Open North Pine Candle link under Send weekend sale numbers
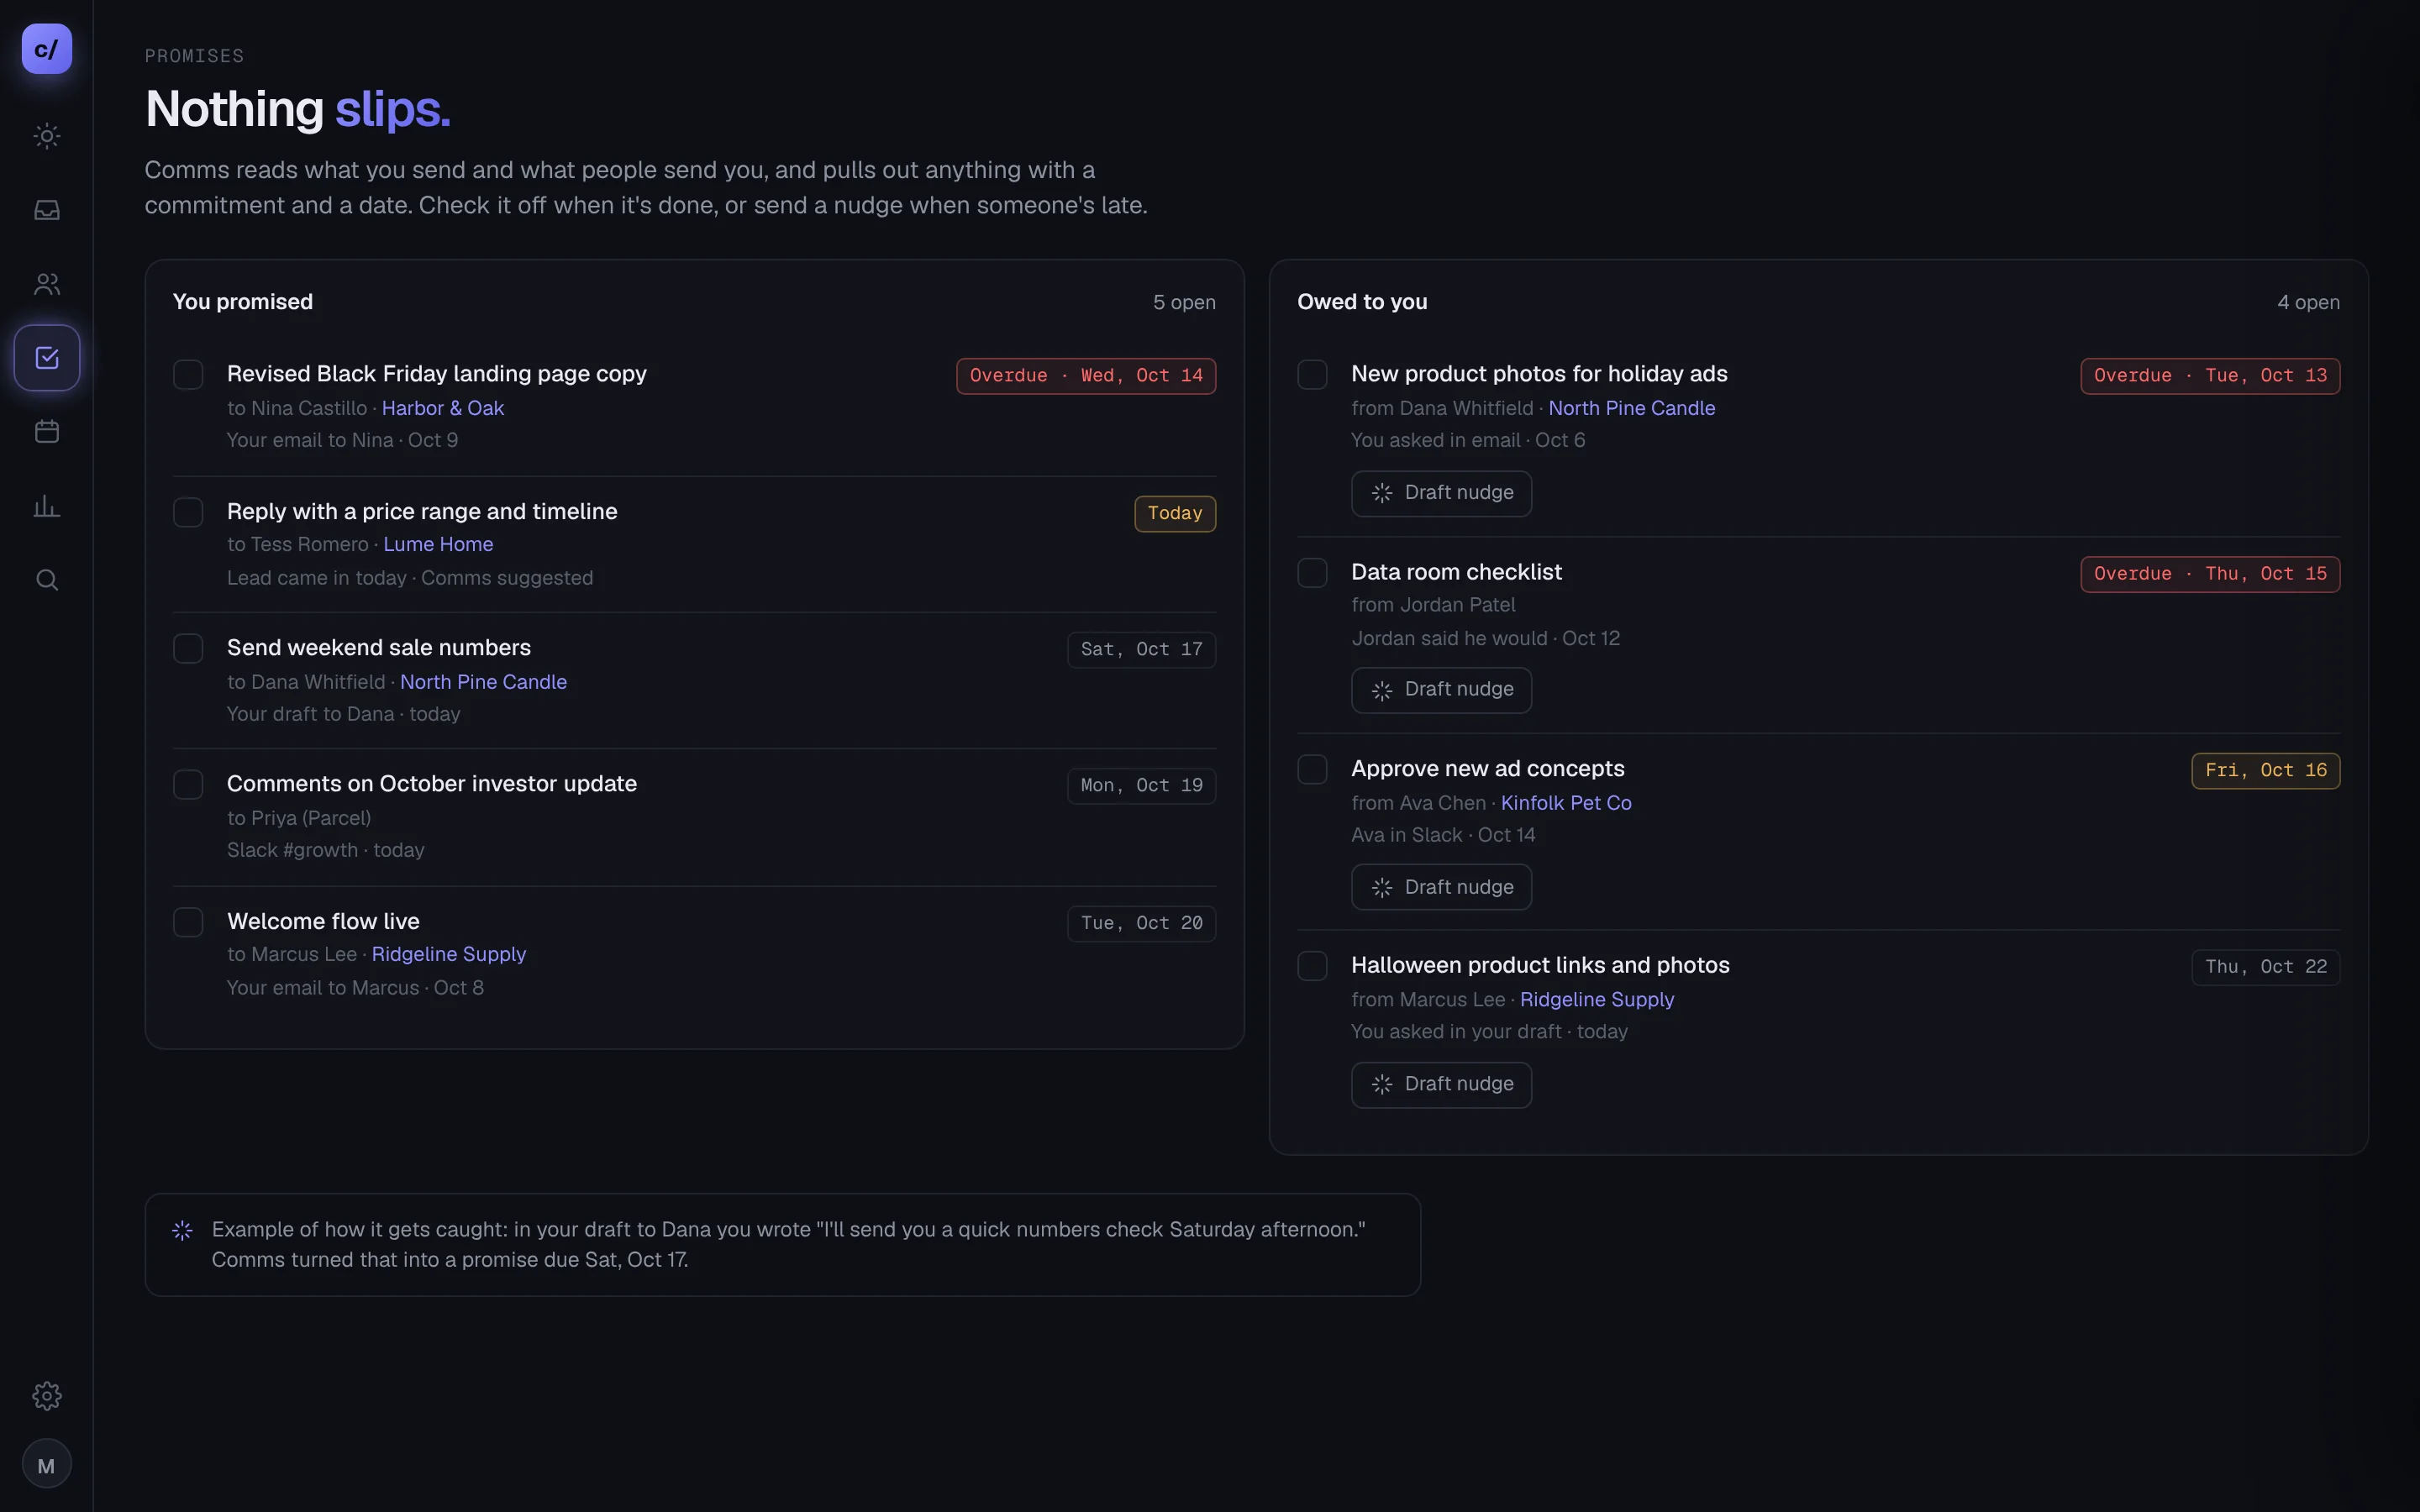Image resolution: width=2420 pixels, height=1512 pixels. point(483,682)
